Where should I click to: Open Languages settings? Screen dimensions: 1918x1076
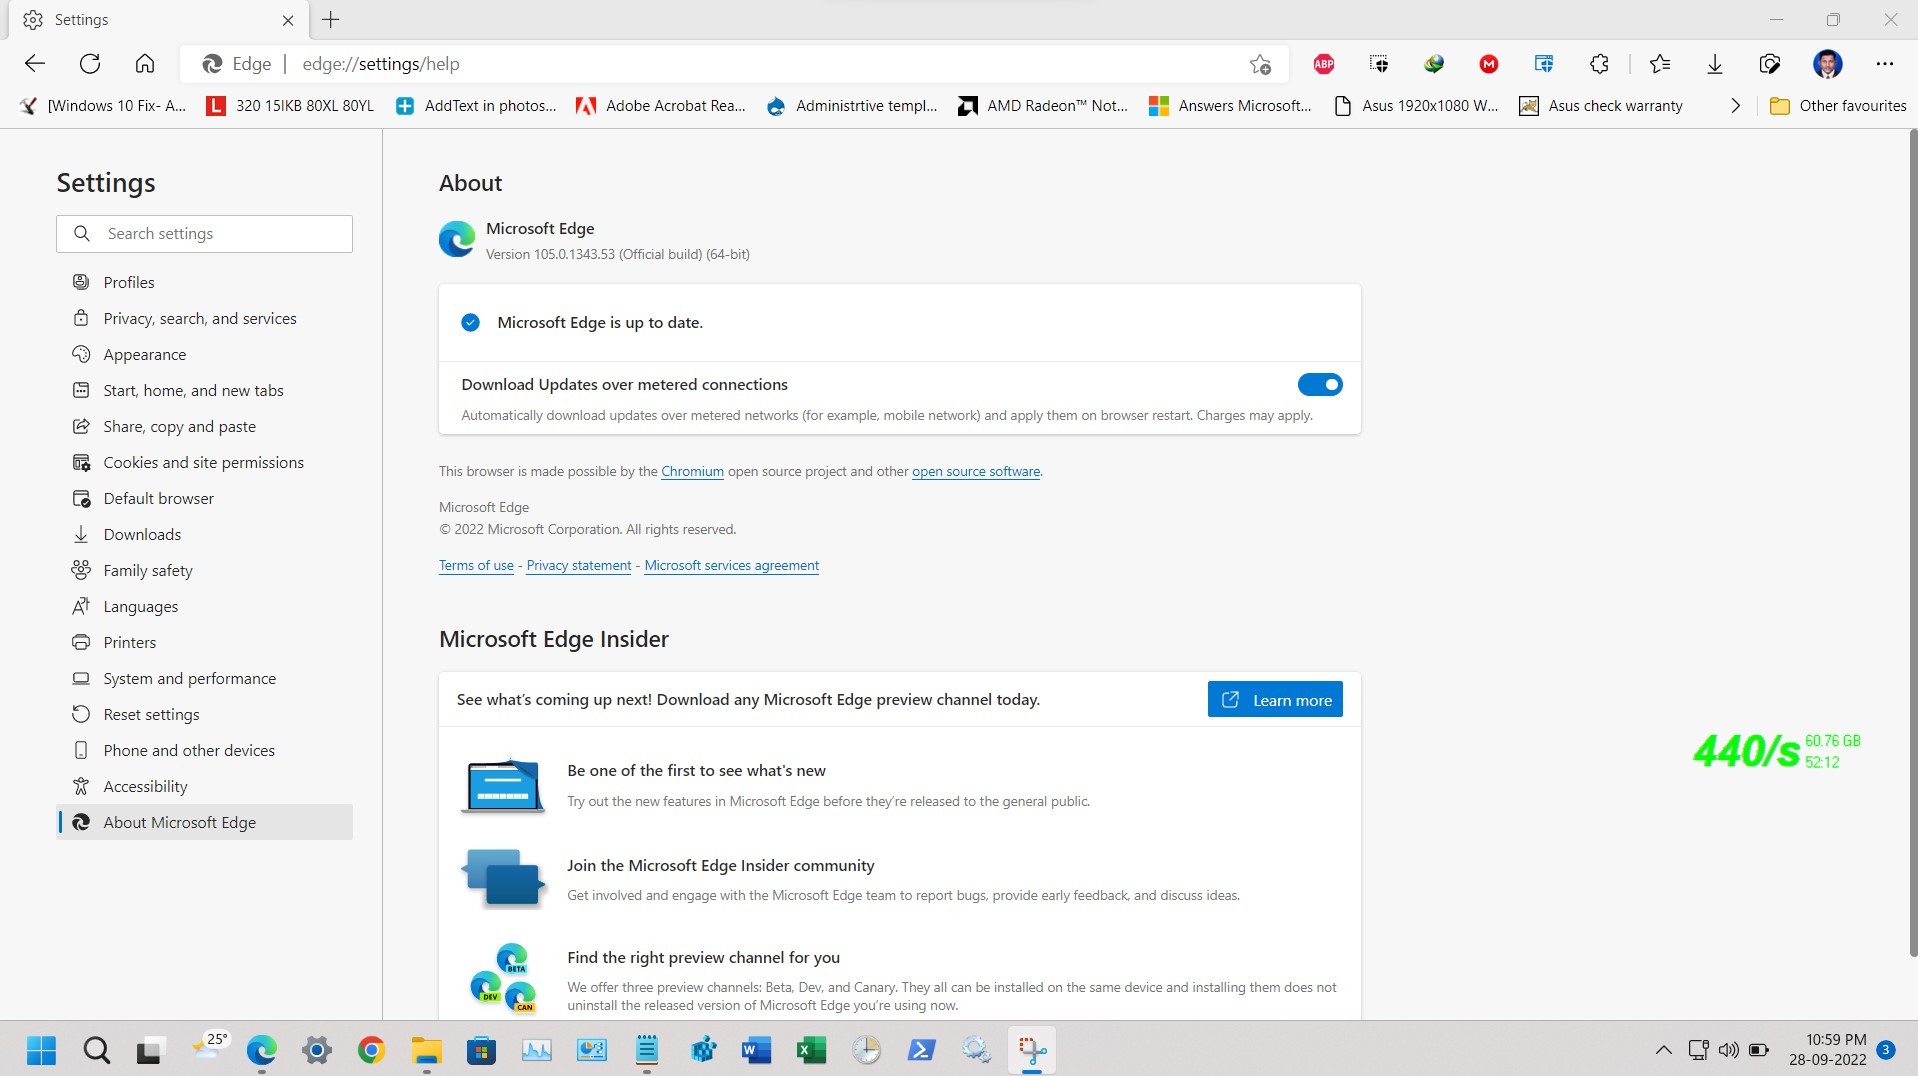pos(205,606)
